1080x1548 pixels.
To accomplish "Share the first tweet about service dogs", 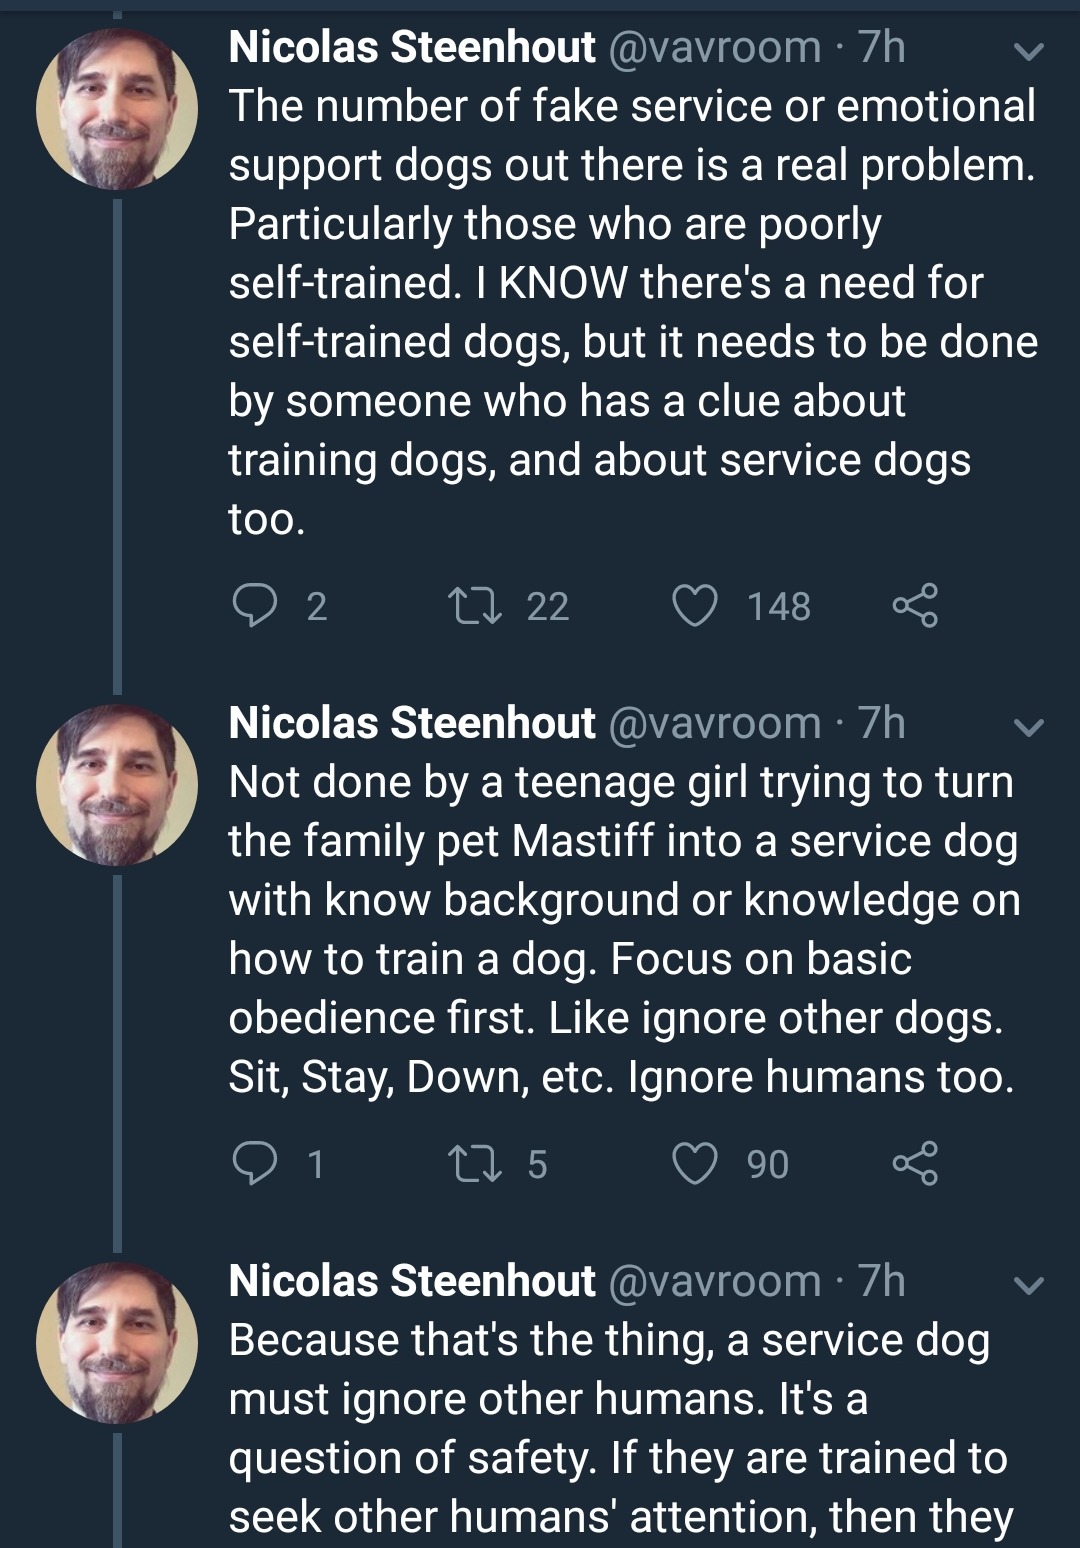I will pos(914,605).
